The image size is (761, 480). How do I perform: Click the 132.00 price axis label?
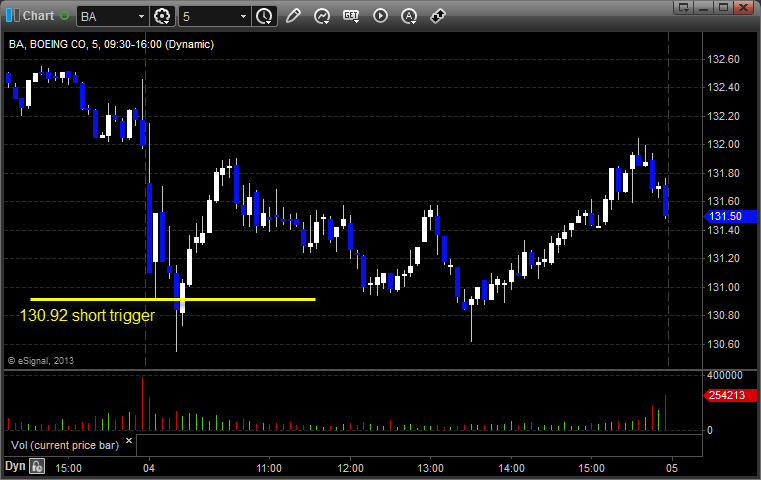pos(723,144)
